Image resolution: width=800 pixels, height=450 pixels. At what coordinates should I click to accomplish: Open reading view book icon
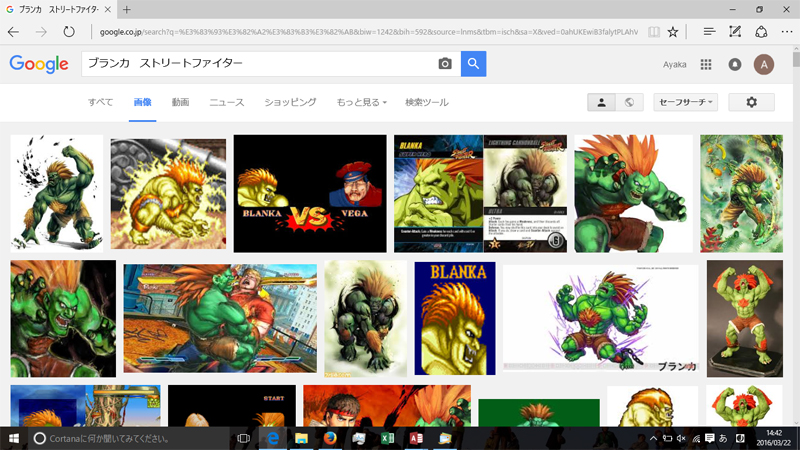[x=654, y=32]
